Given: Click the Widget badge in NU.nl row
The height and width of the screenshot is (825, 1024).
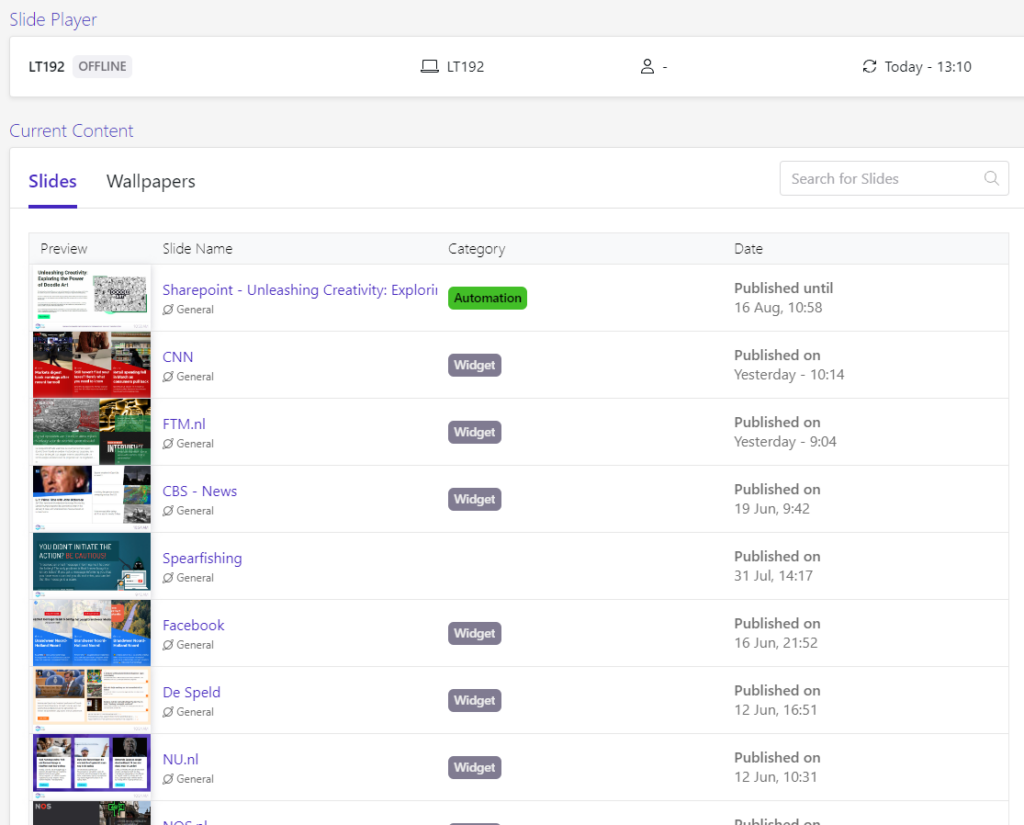Looking at the screenshot, I should coord(475,768).
